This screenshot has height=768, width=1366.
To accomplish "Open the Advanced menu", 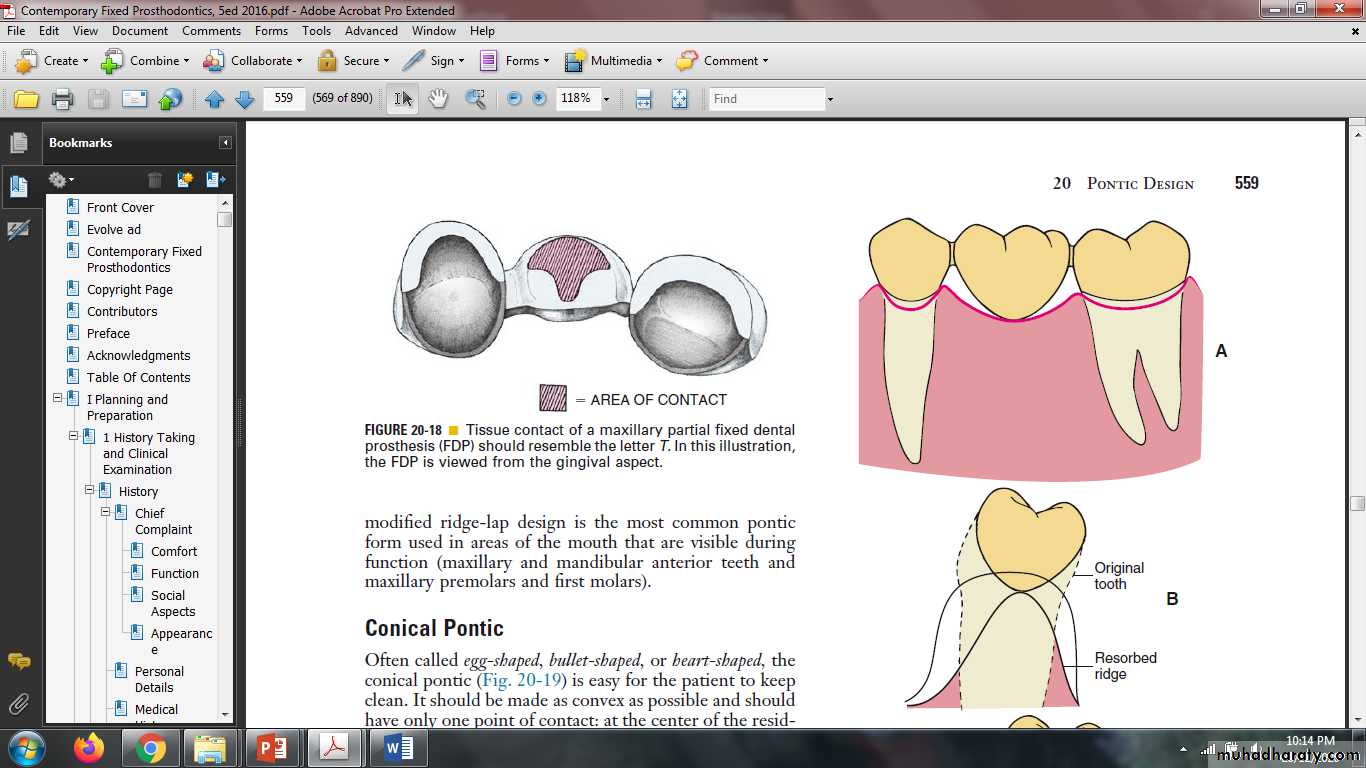I will pyautogui.click(x=371, y=31).
